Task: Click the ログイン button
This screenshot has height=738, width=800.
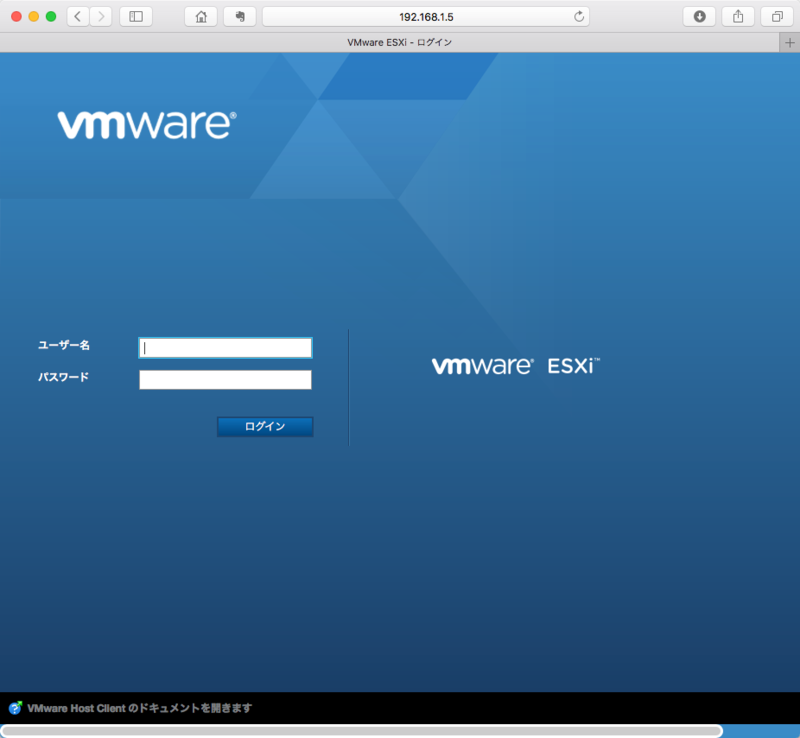Action: point(265,427)
